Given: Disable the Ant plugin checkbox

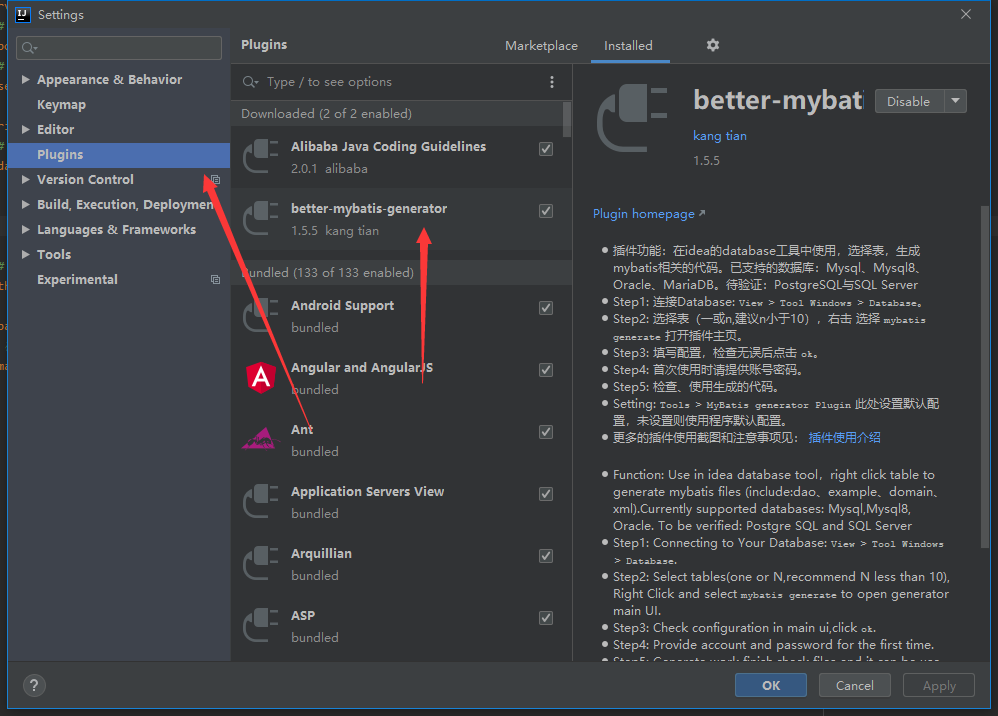Looking at the screenshot, I should click(546, 432).
